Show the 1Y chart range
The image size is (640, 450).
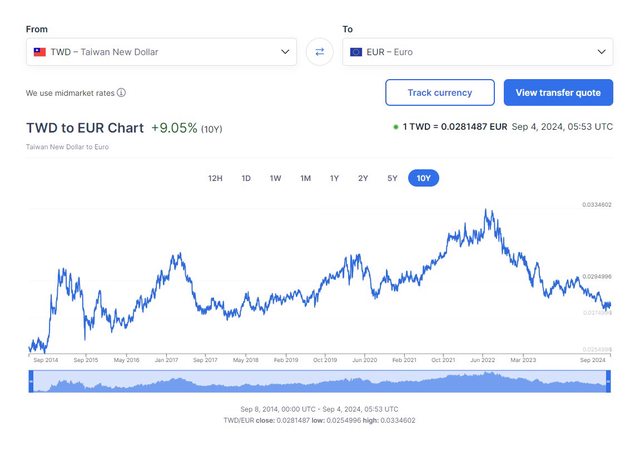(x=334, y=178)
